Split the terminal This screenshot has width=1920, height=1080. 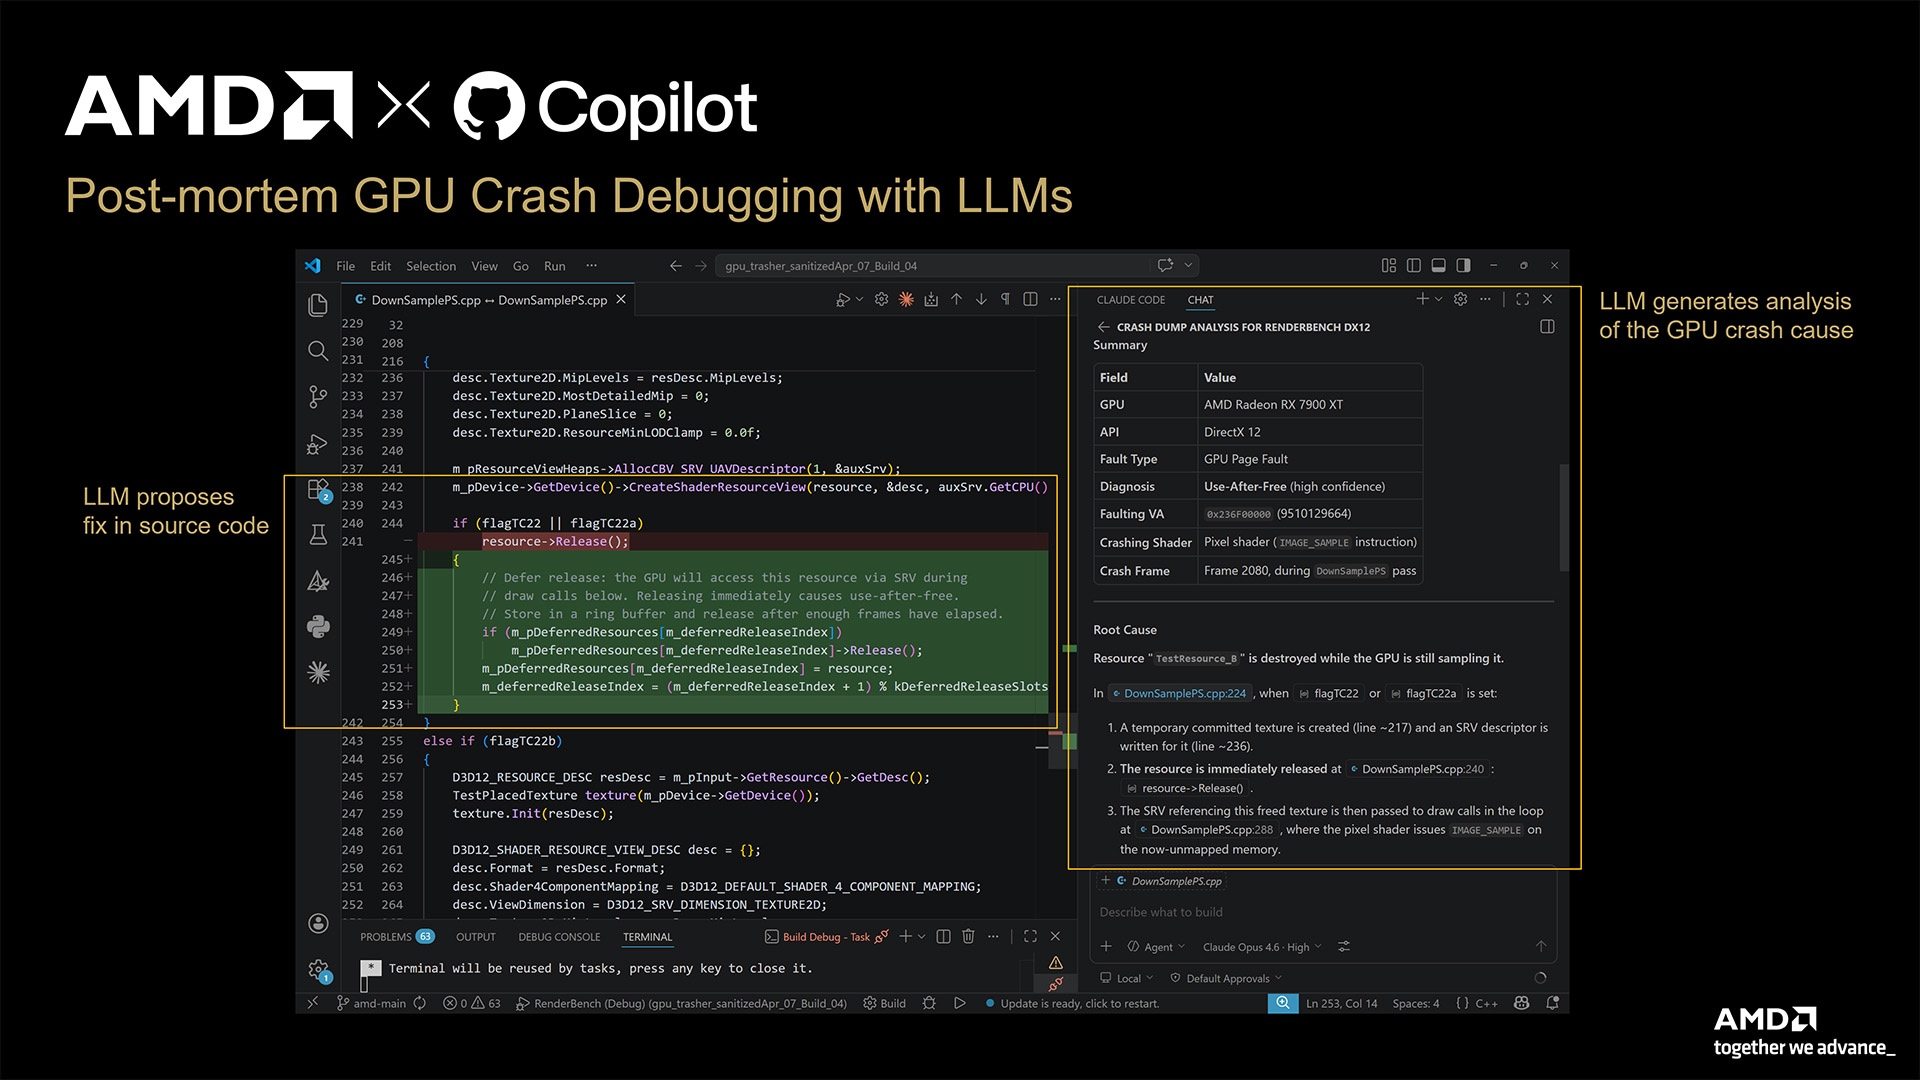(x=943, y=936)
